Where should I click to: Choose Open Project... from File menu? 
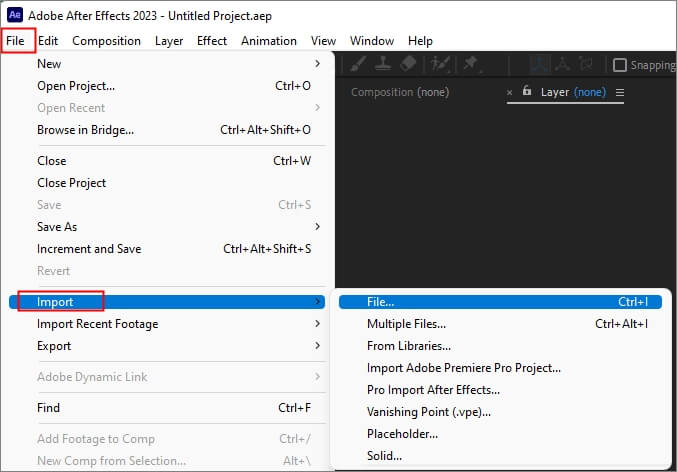click(x=167, y=86)
